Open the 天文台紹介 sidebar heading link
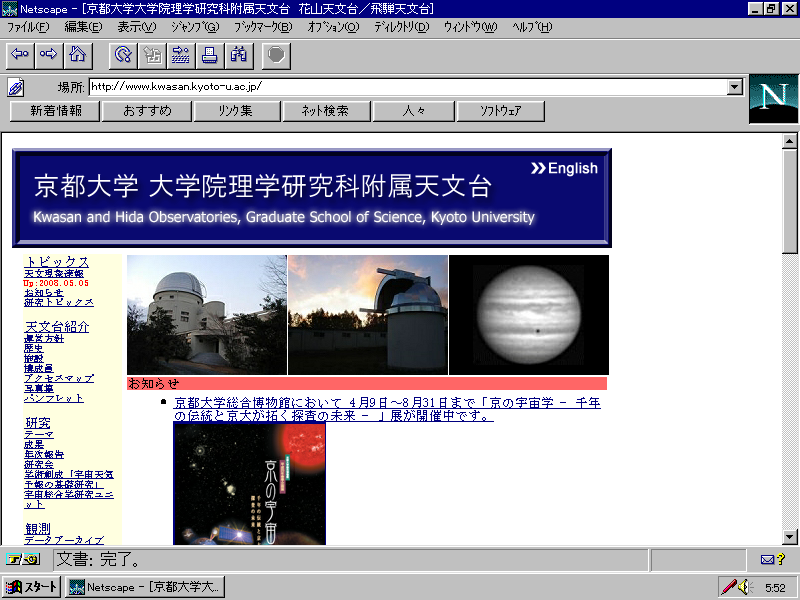This screenshot has height=600, width=800. tap(57, 327)
